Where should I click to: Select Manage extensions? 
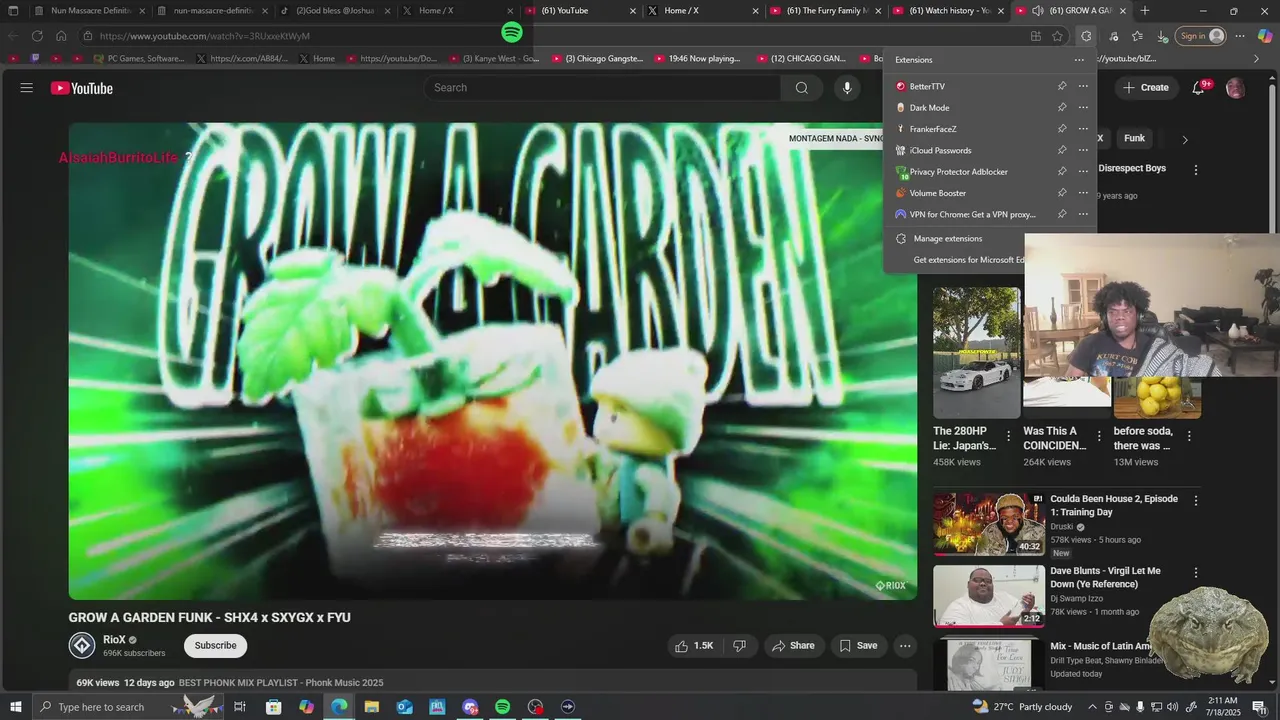(948, 239)
